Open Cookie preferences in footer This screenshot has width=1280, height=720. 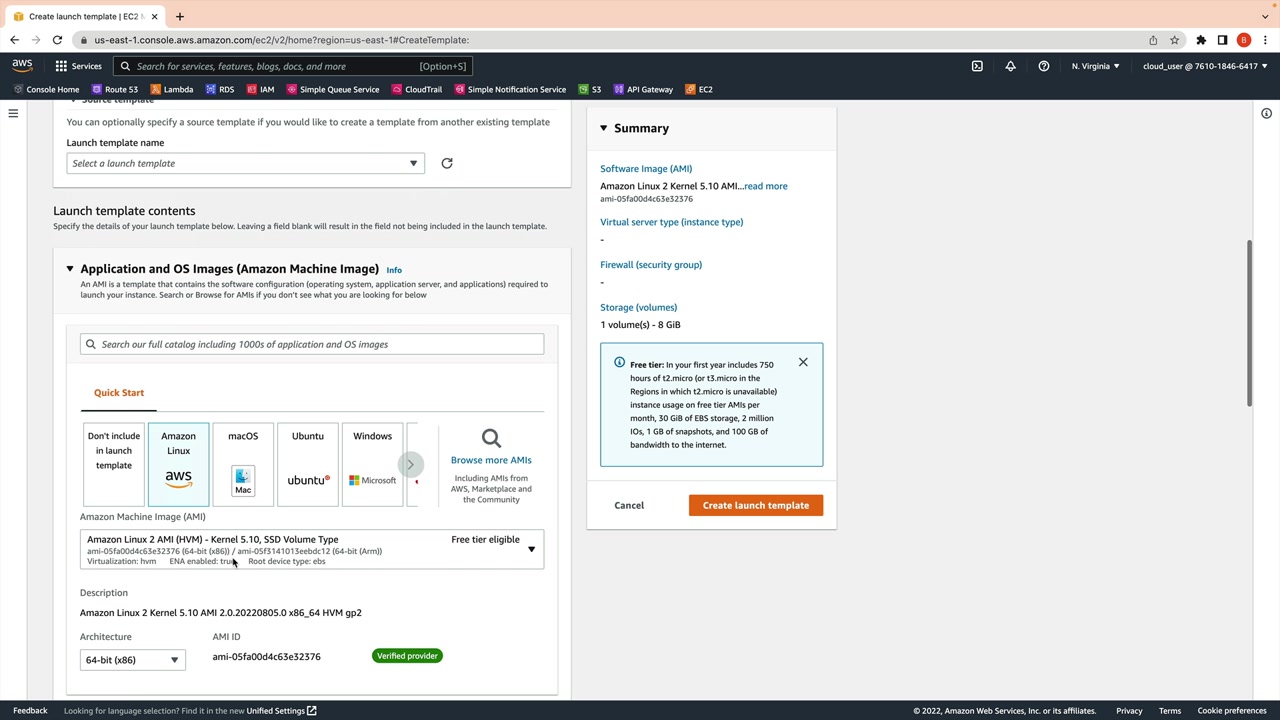1232,711
